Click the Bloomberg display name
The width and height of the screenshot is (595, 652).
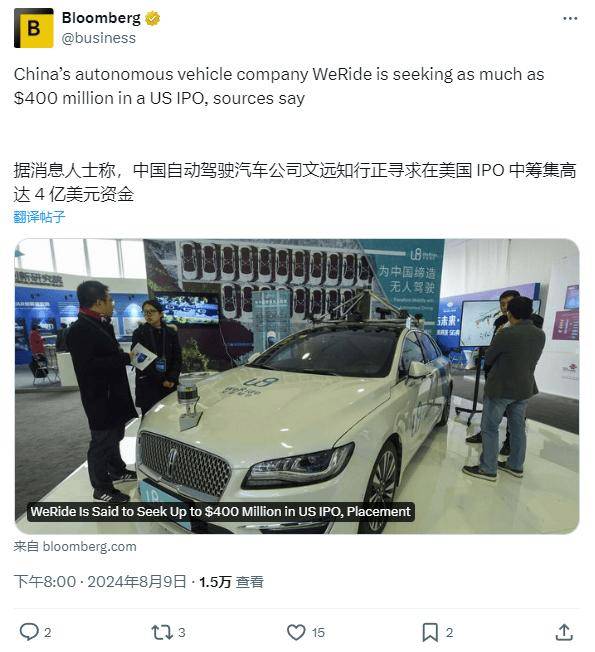click(101, 18)
